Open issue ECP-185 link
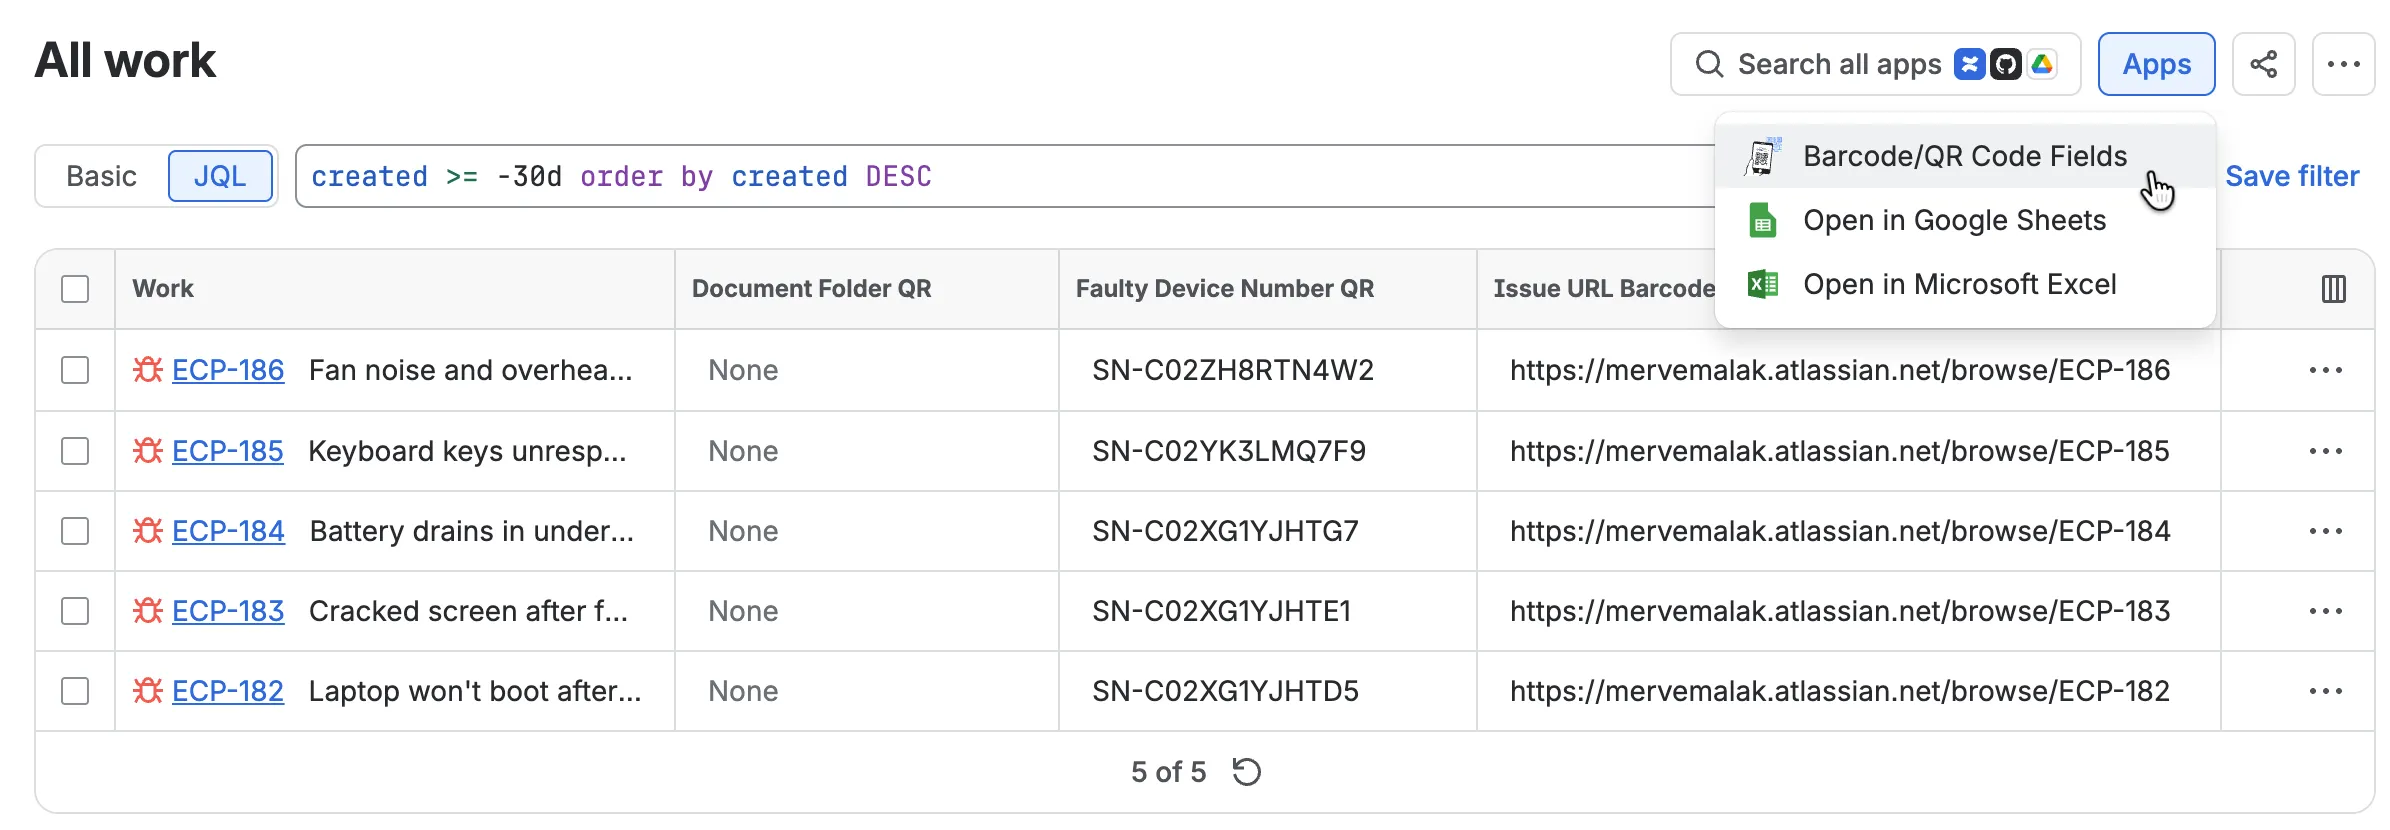This screenshot has width=2390, height=830. coord(228,451)
